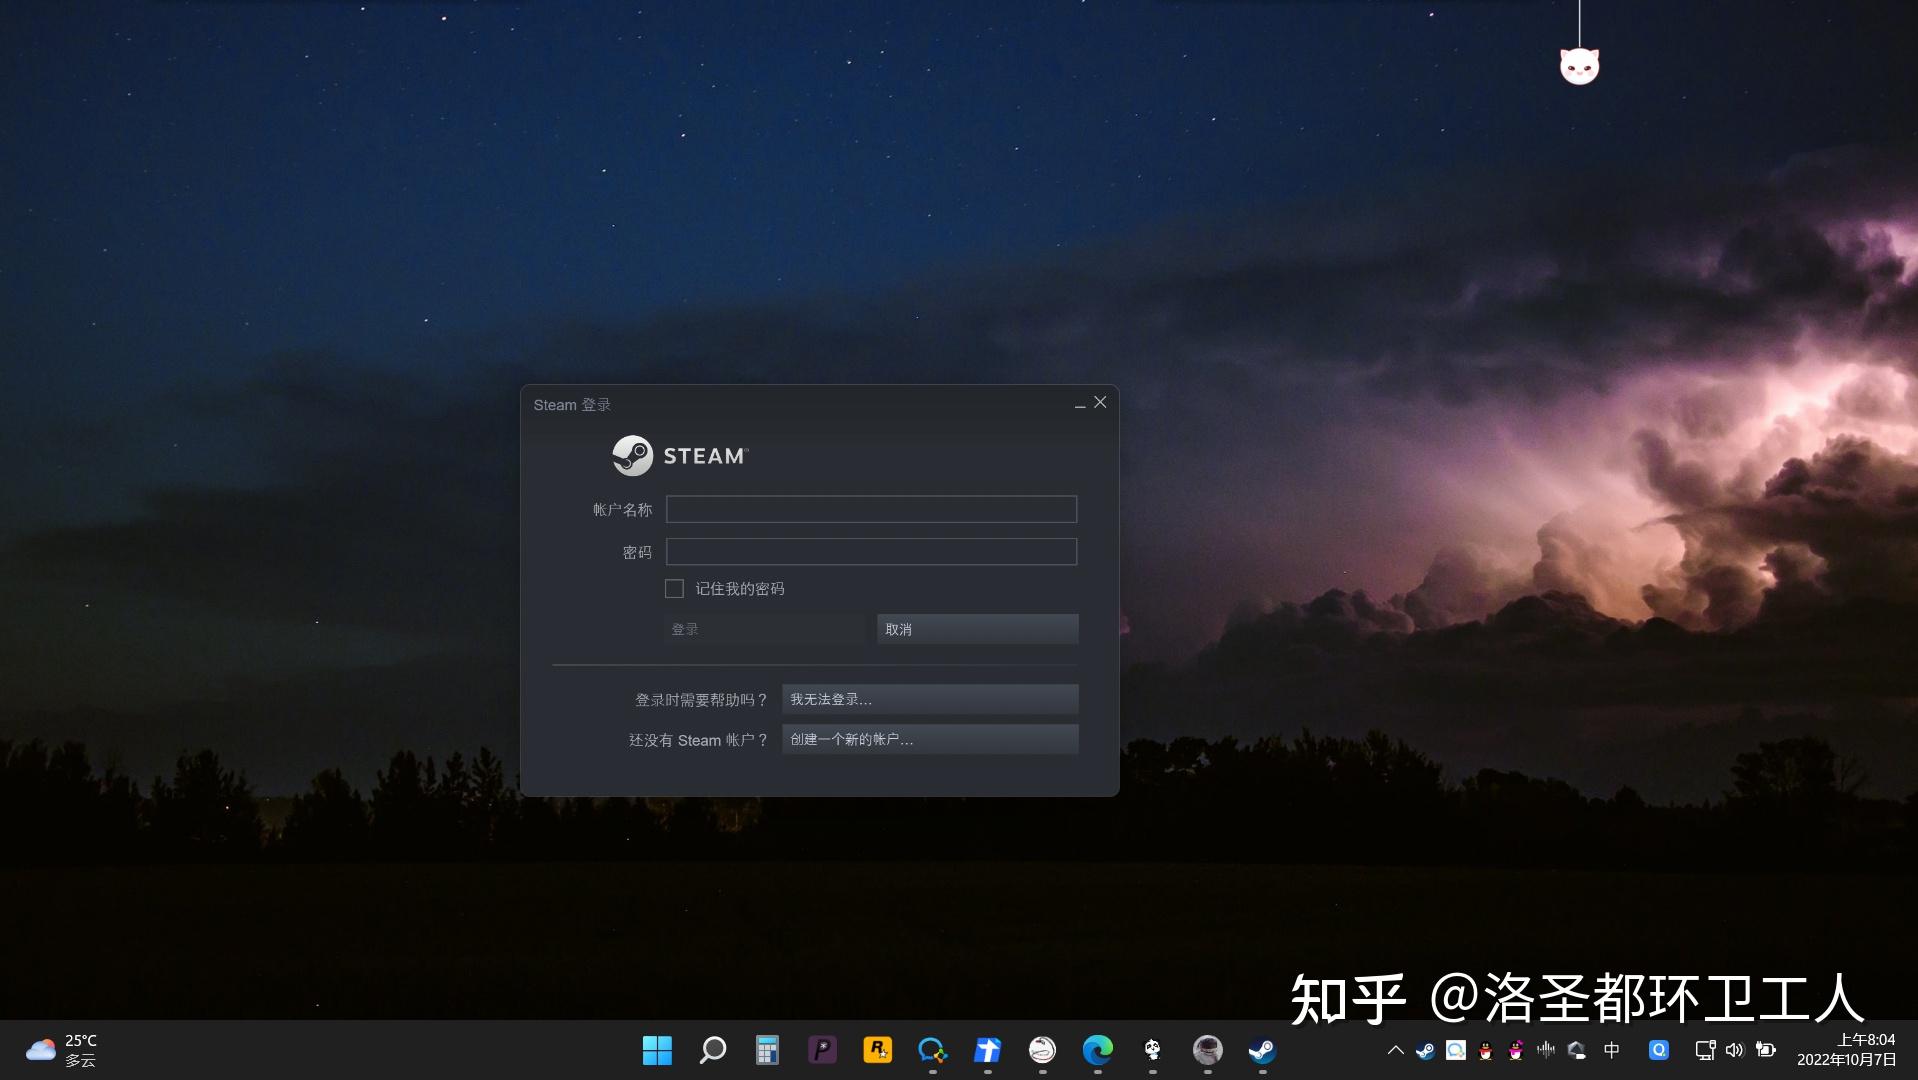The image size is (1918, 1080).
Task: Click the red-scarf QQ penguin tray icon
Action: click(1486, 1050)
